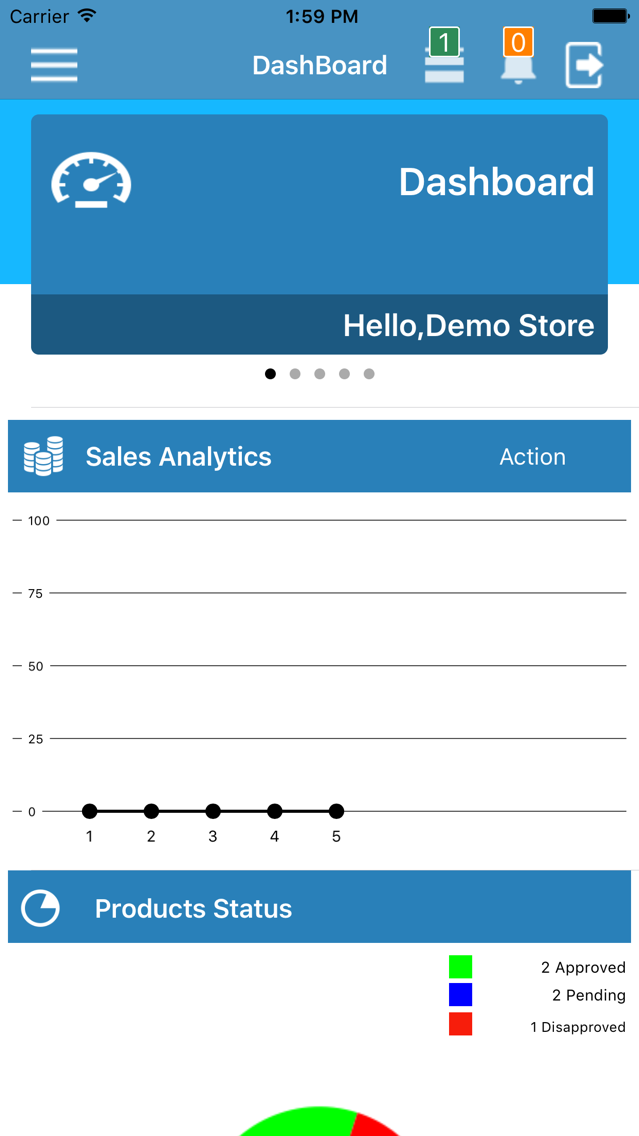Open the hamburger menu
The image size is (639, 1136).
(x=54, y=65)
